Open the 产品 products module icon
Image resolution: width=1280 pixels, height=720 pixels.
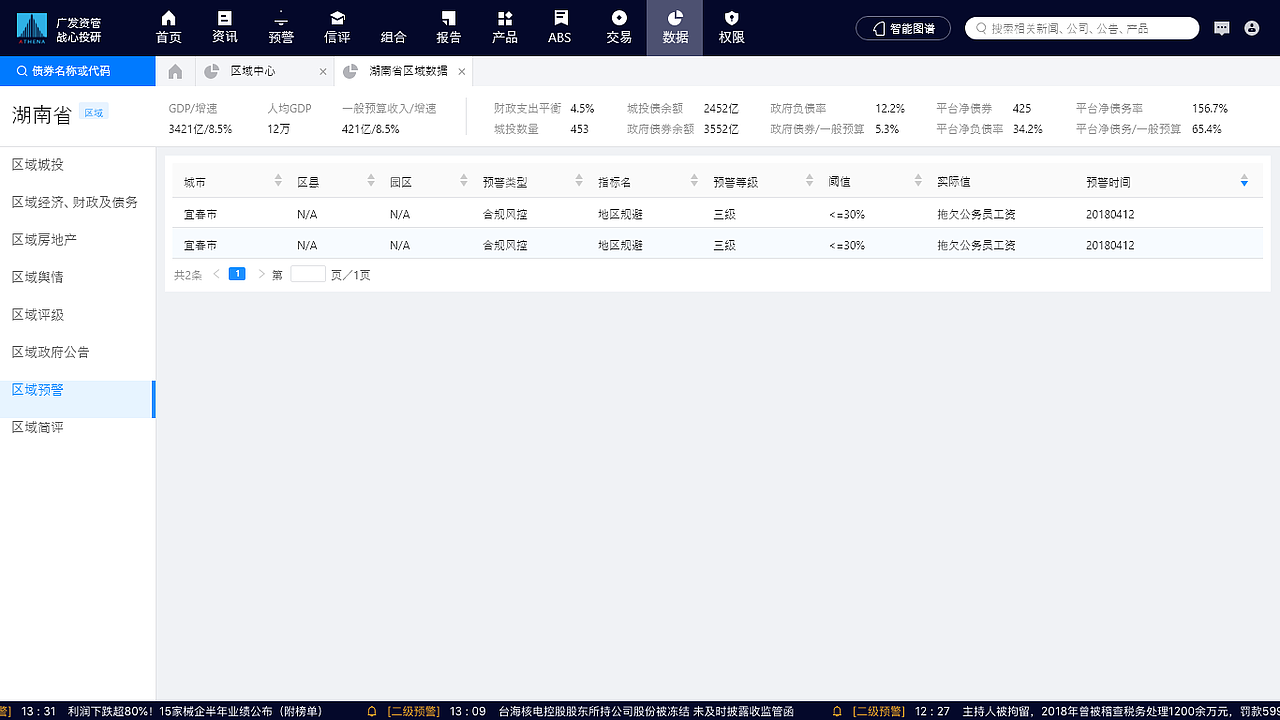(504, 28)
